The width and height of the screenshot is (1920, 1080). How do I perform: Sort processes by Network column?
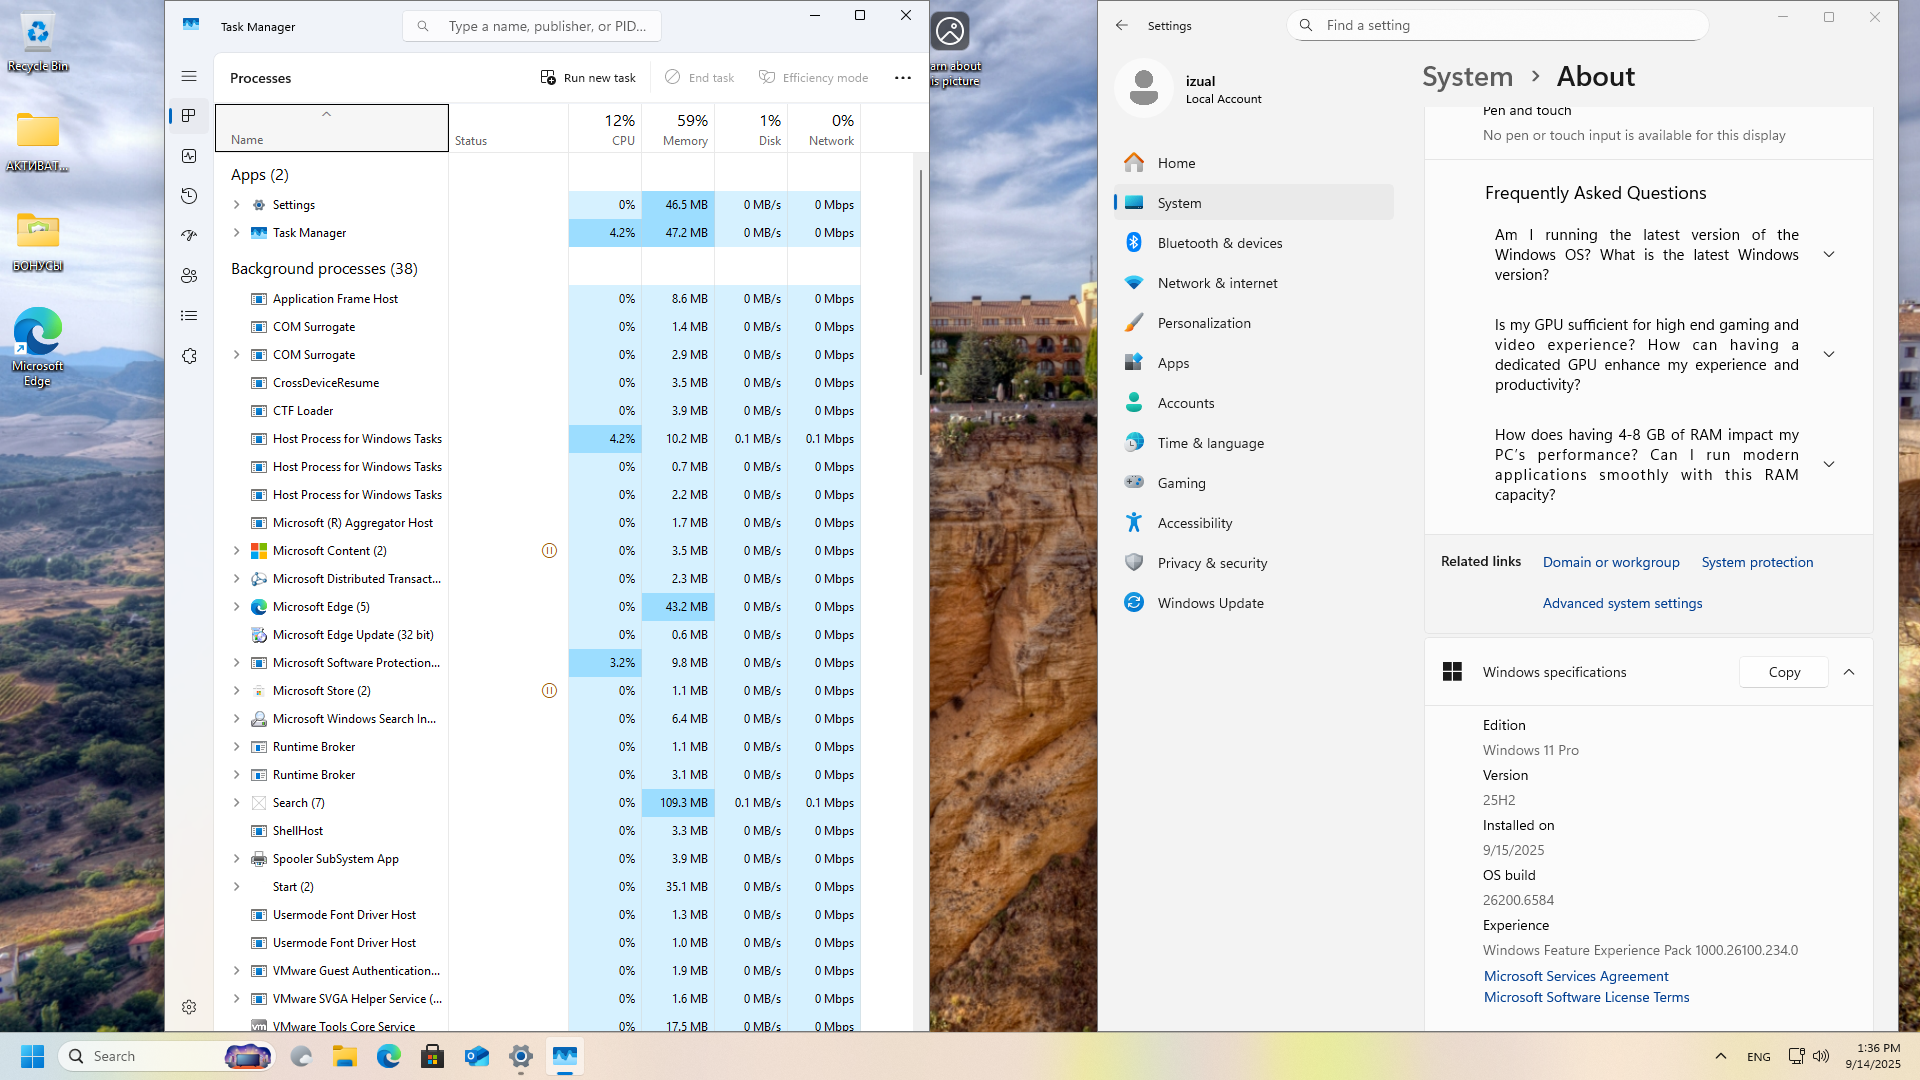click(x=824, y=128)
